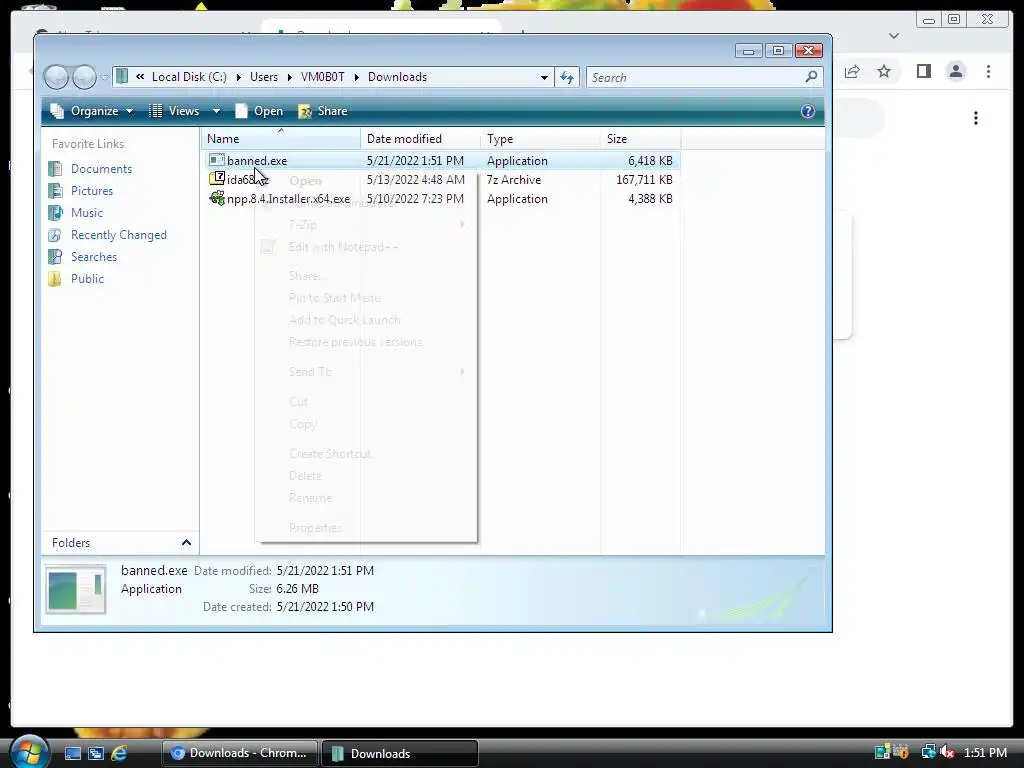This screenshot has height=768, width=1024.
Task: Click the volume muted tray icon
Action: [x=948, y=752]
